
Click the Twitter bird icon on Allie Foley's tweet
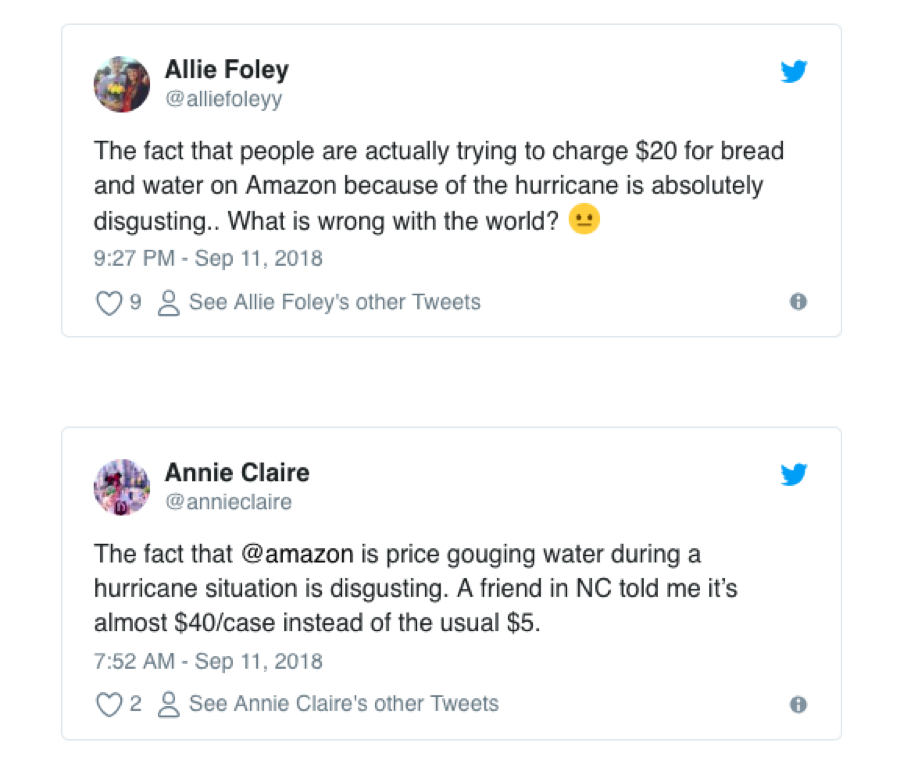point(793,72)
